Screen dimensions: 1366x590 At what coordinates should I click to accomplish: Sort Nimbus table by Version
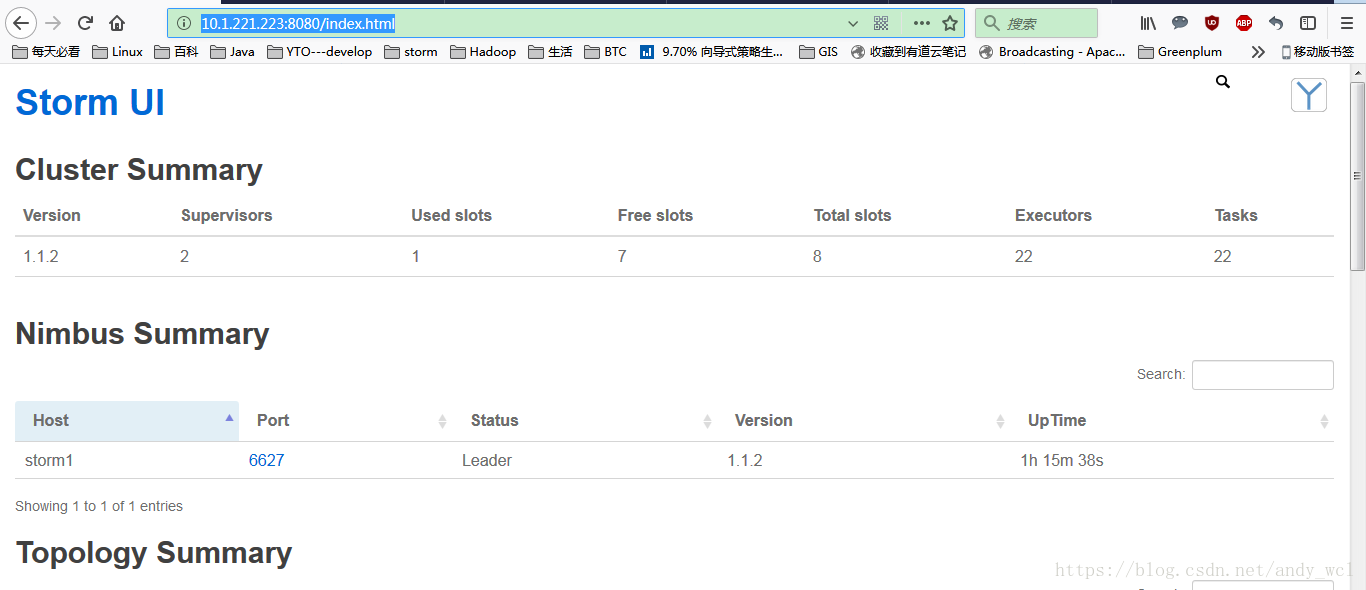click(x=864, y=421)
